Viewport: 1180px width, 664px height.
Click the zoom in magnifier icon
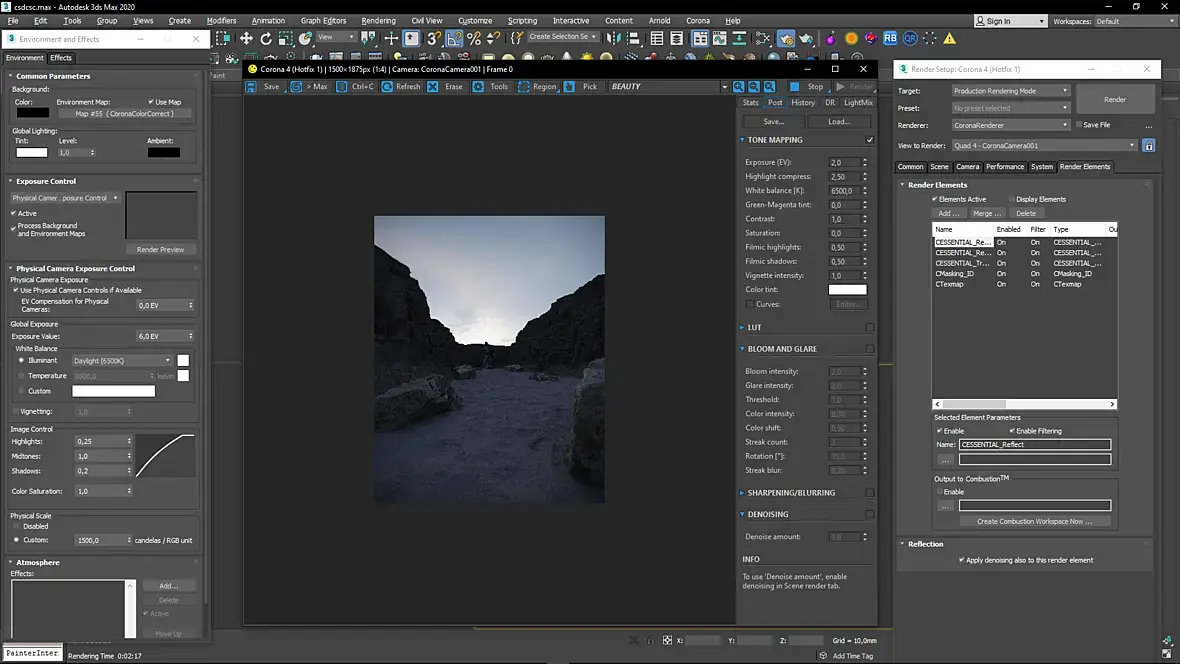(739, 87)
